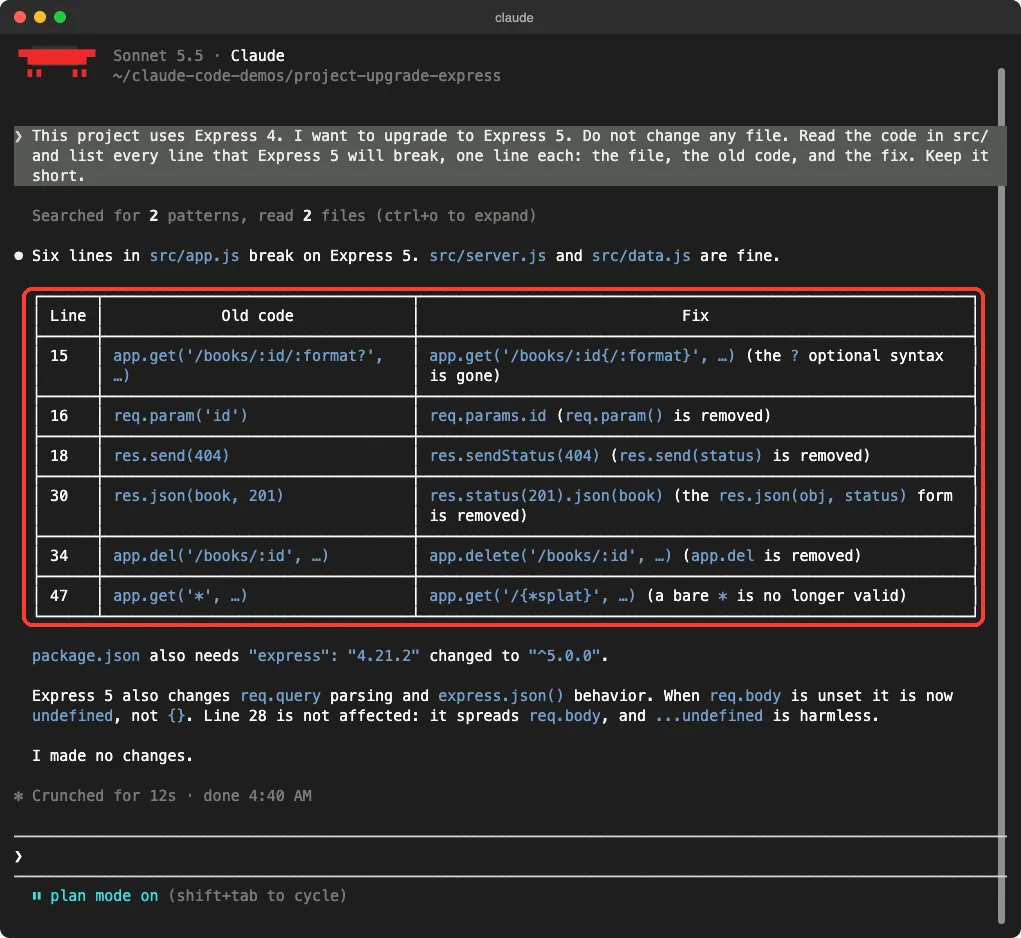Click the pause icon beside plan mode

click(36, 896)
